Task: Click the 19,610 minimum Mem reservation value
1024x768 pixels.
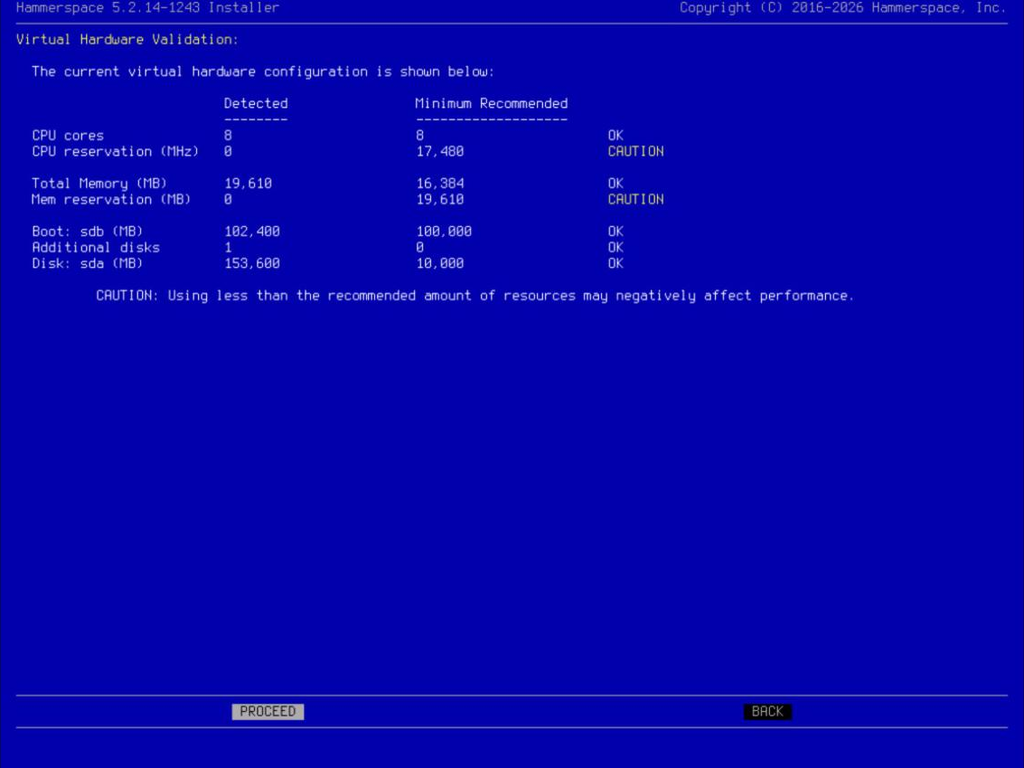Action: pyautogui.click(x=440, y=199)
